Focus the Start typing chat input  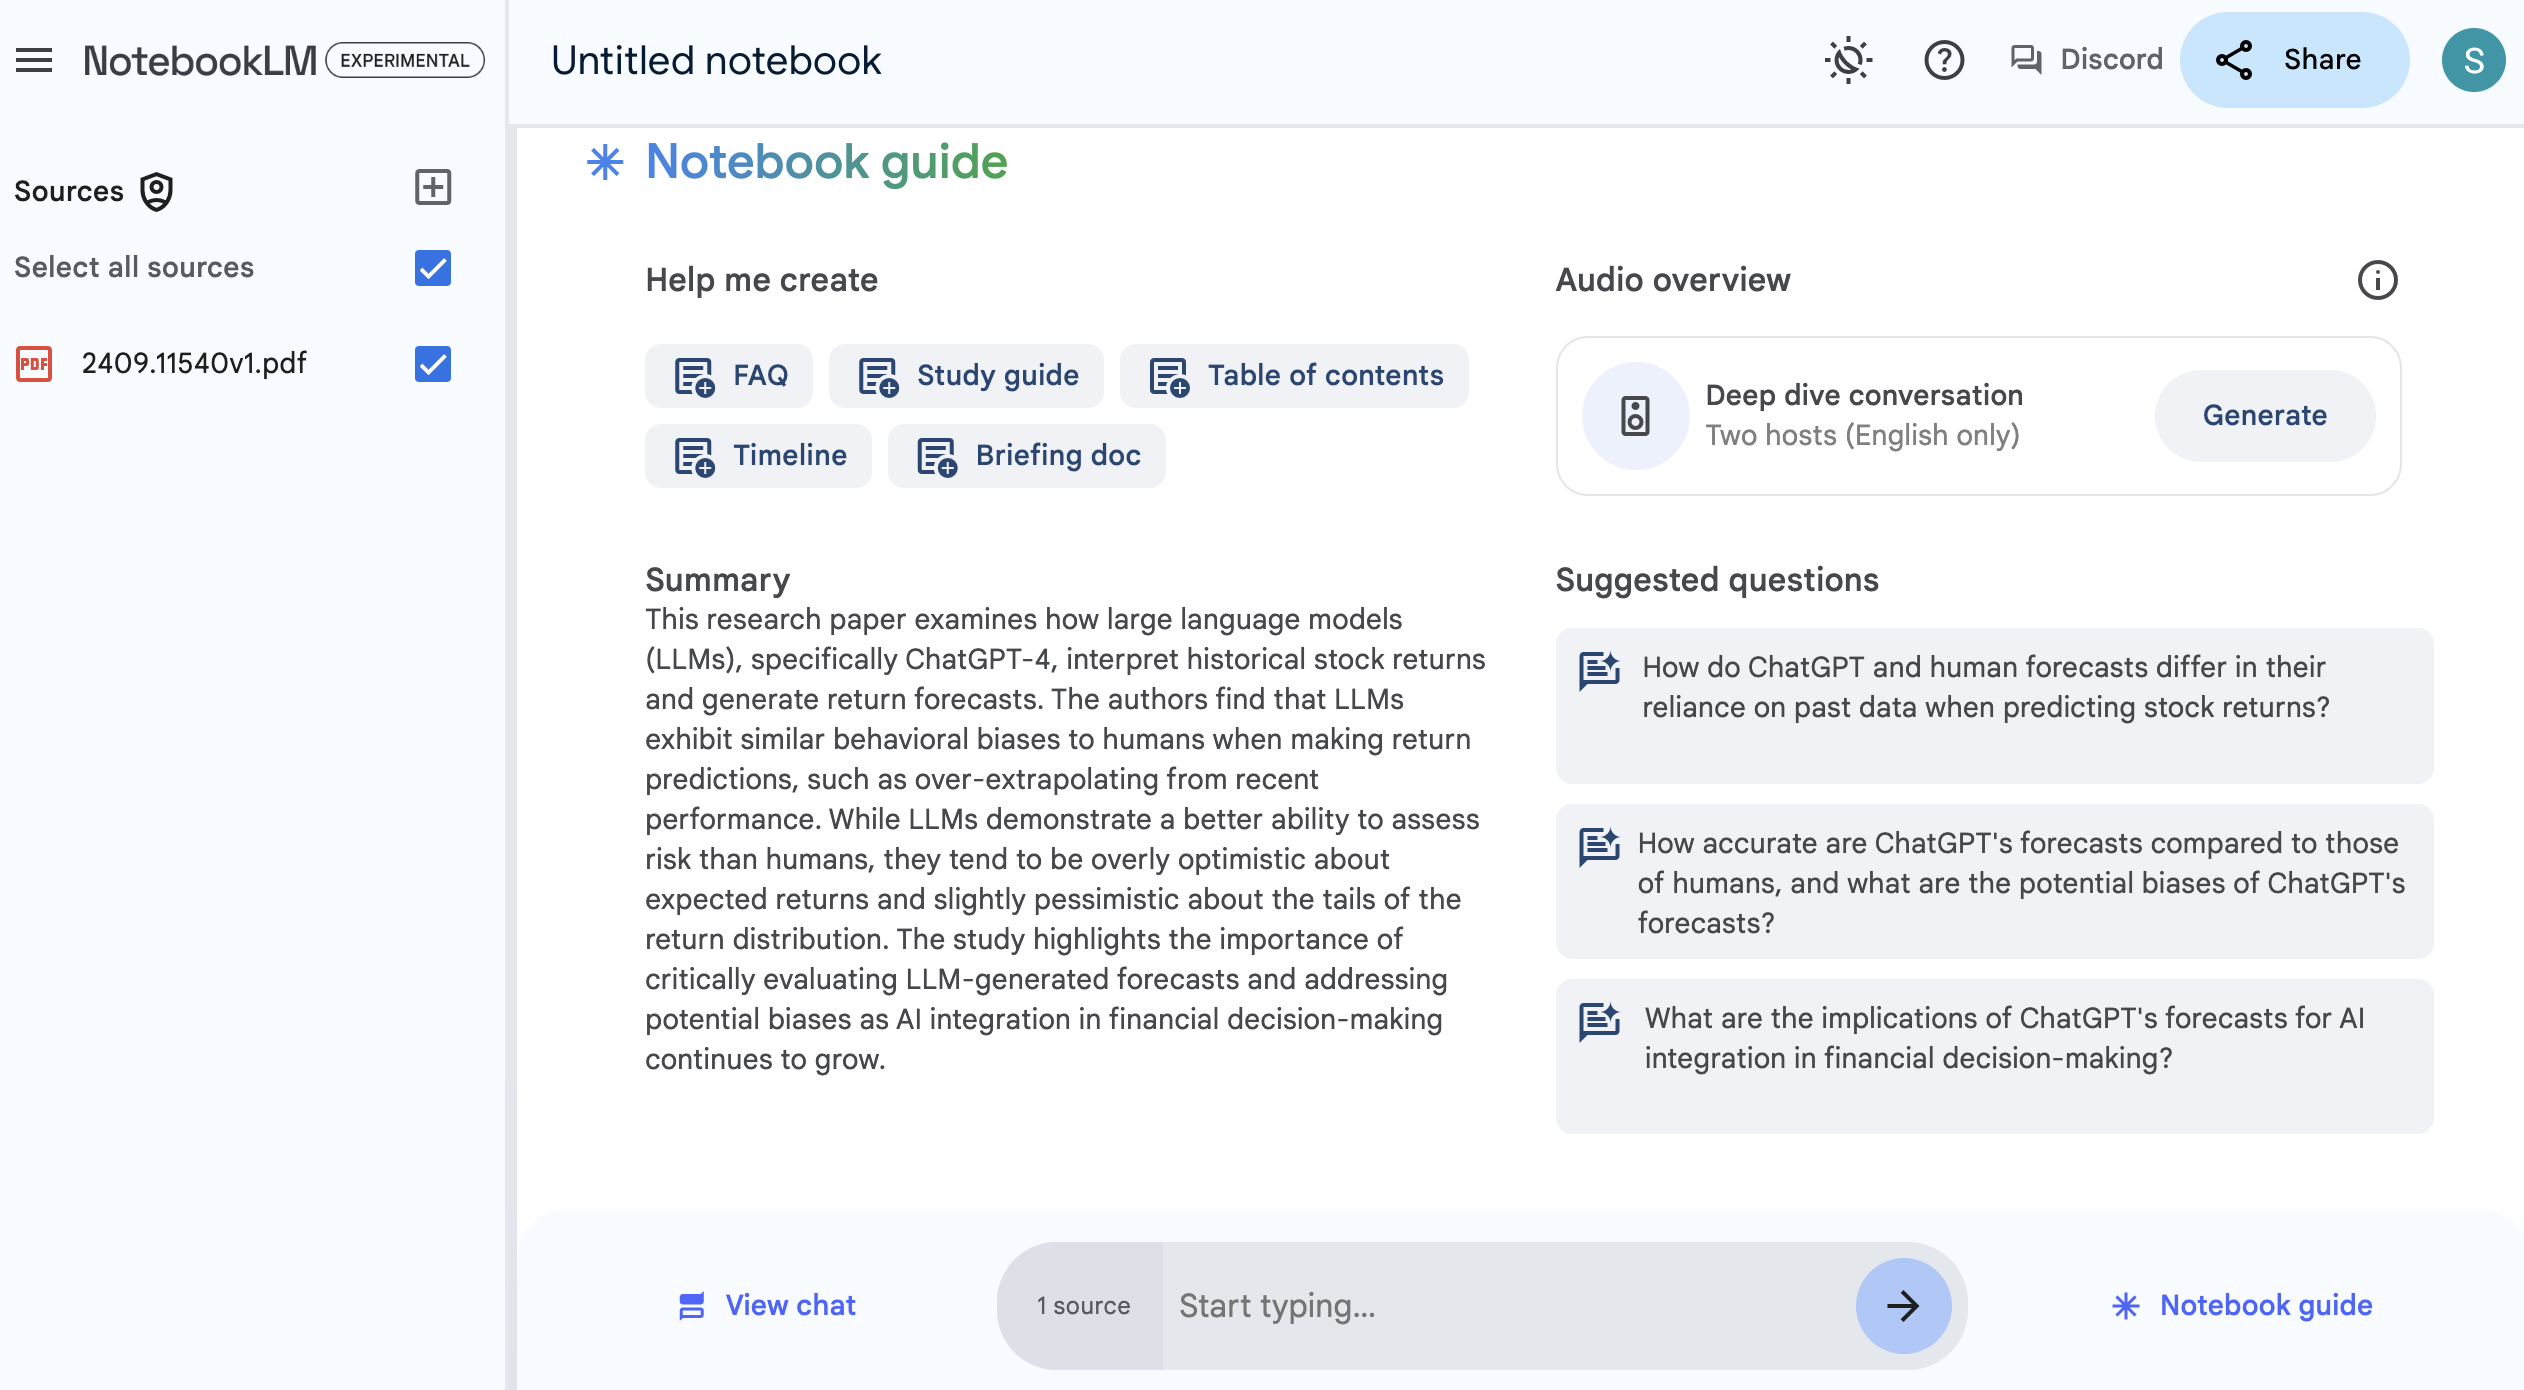(1508, 1306)
